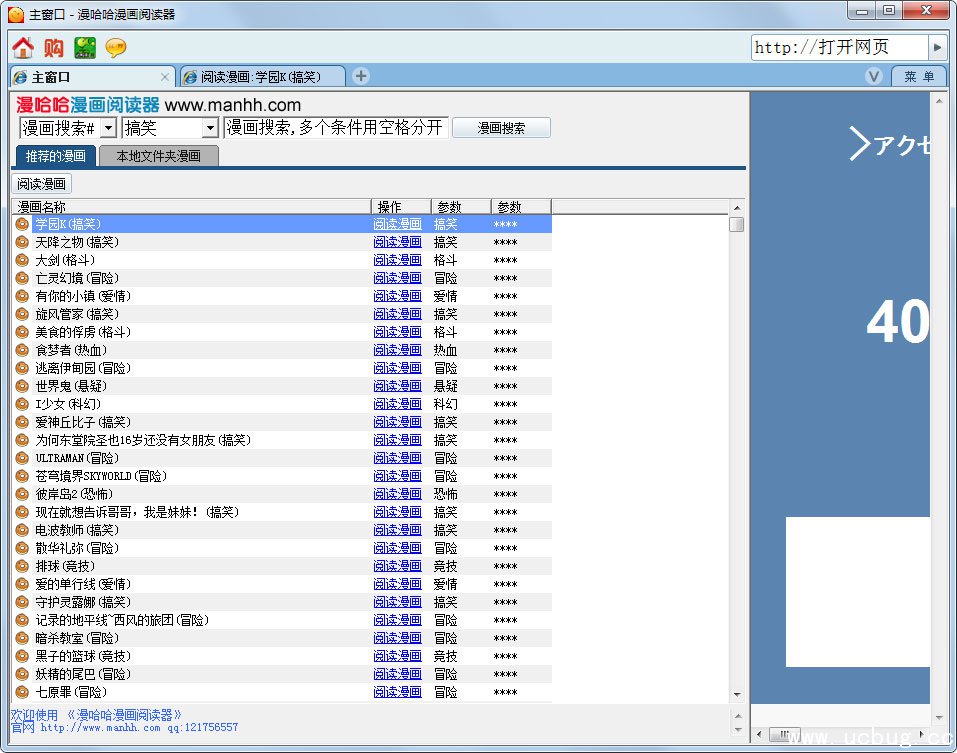Open the green game icon in toolbar
Viewport: 957px width, 753px height.
[x=85, y=48]
